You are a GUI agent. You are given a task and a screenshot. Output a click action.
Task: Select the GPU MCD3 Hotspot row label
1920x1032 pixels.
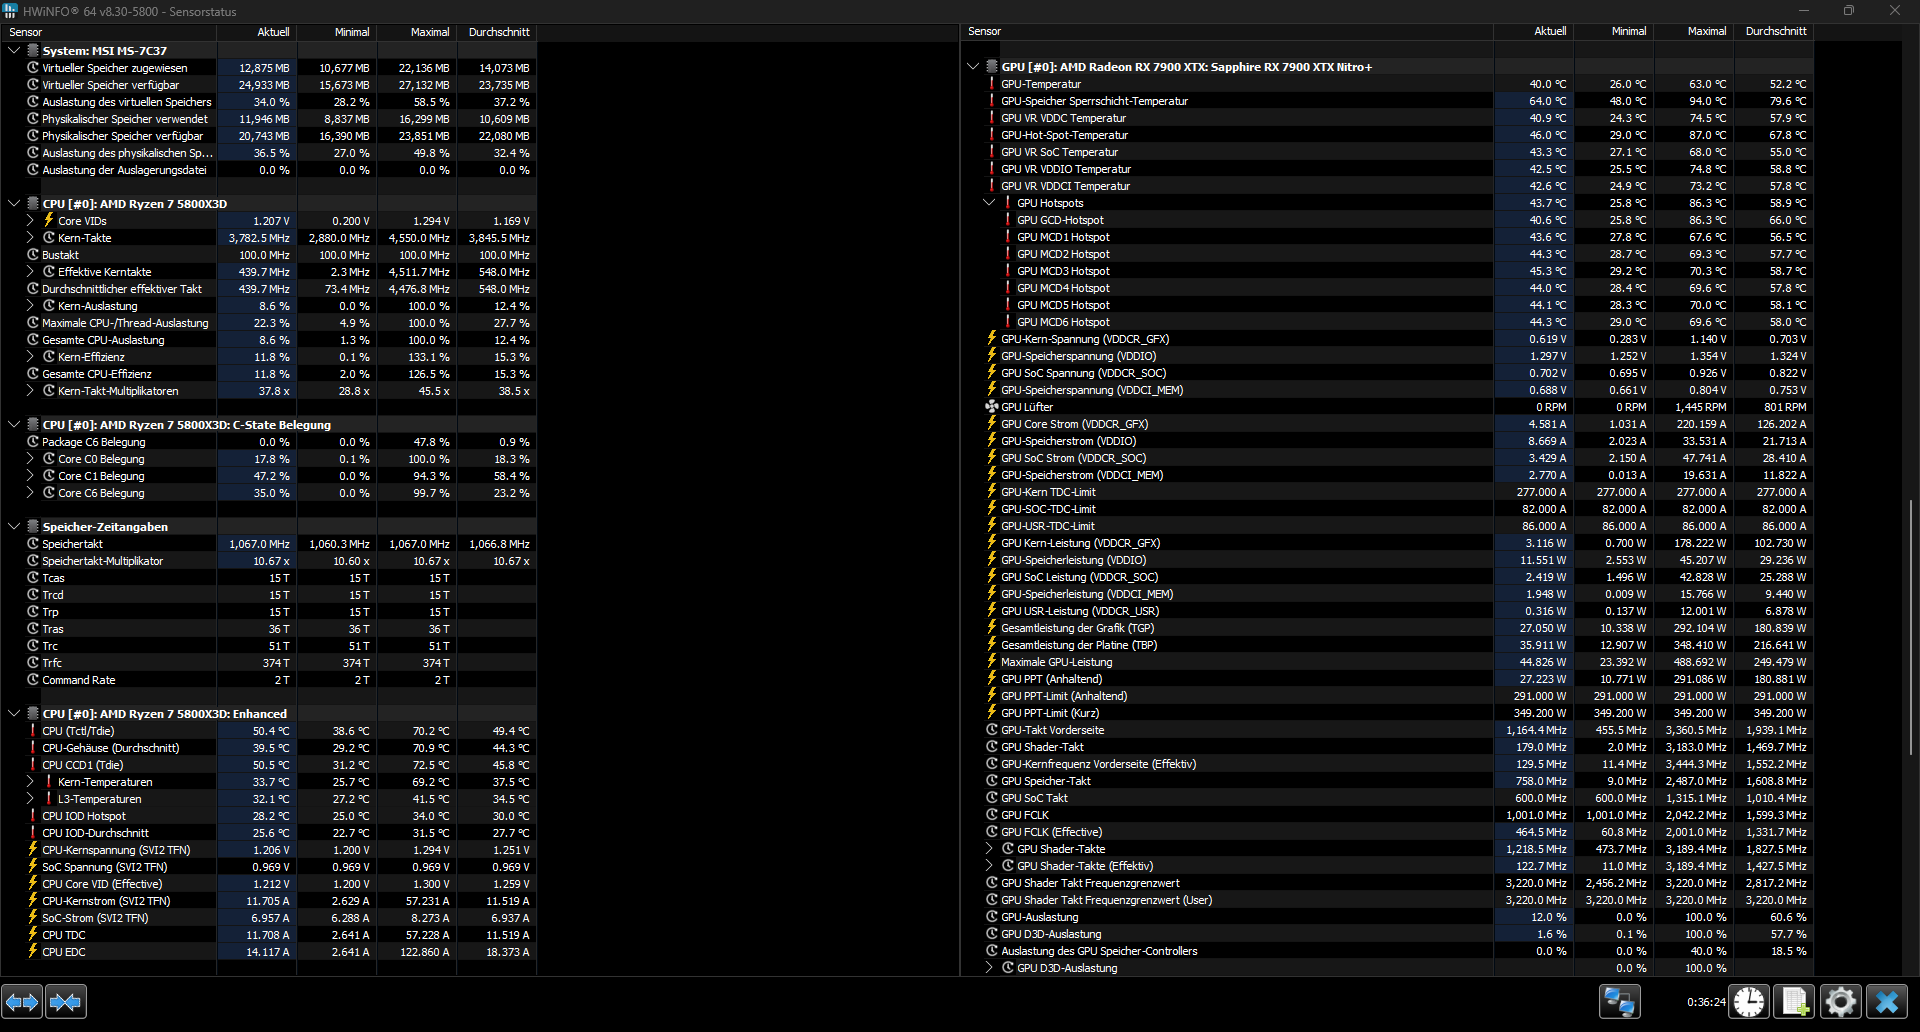[x=1063, y=271]
